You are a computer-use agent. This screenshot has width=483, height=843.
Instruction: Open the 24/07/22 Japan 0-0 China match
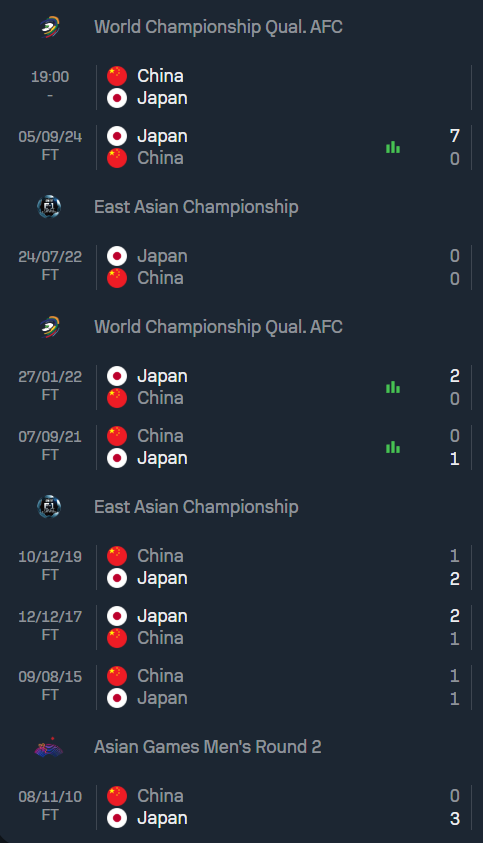242,267
